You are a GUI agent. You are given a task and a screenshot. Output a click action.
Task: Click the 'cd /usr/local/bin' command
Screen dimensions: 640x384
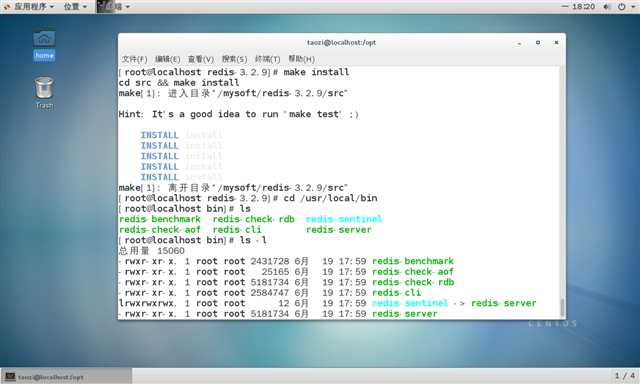tap(330, 198)
